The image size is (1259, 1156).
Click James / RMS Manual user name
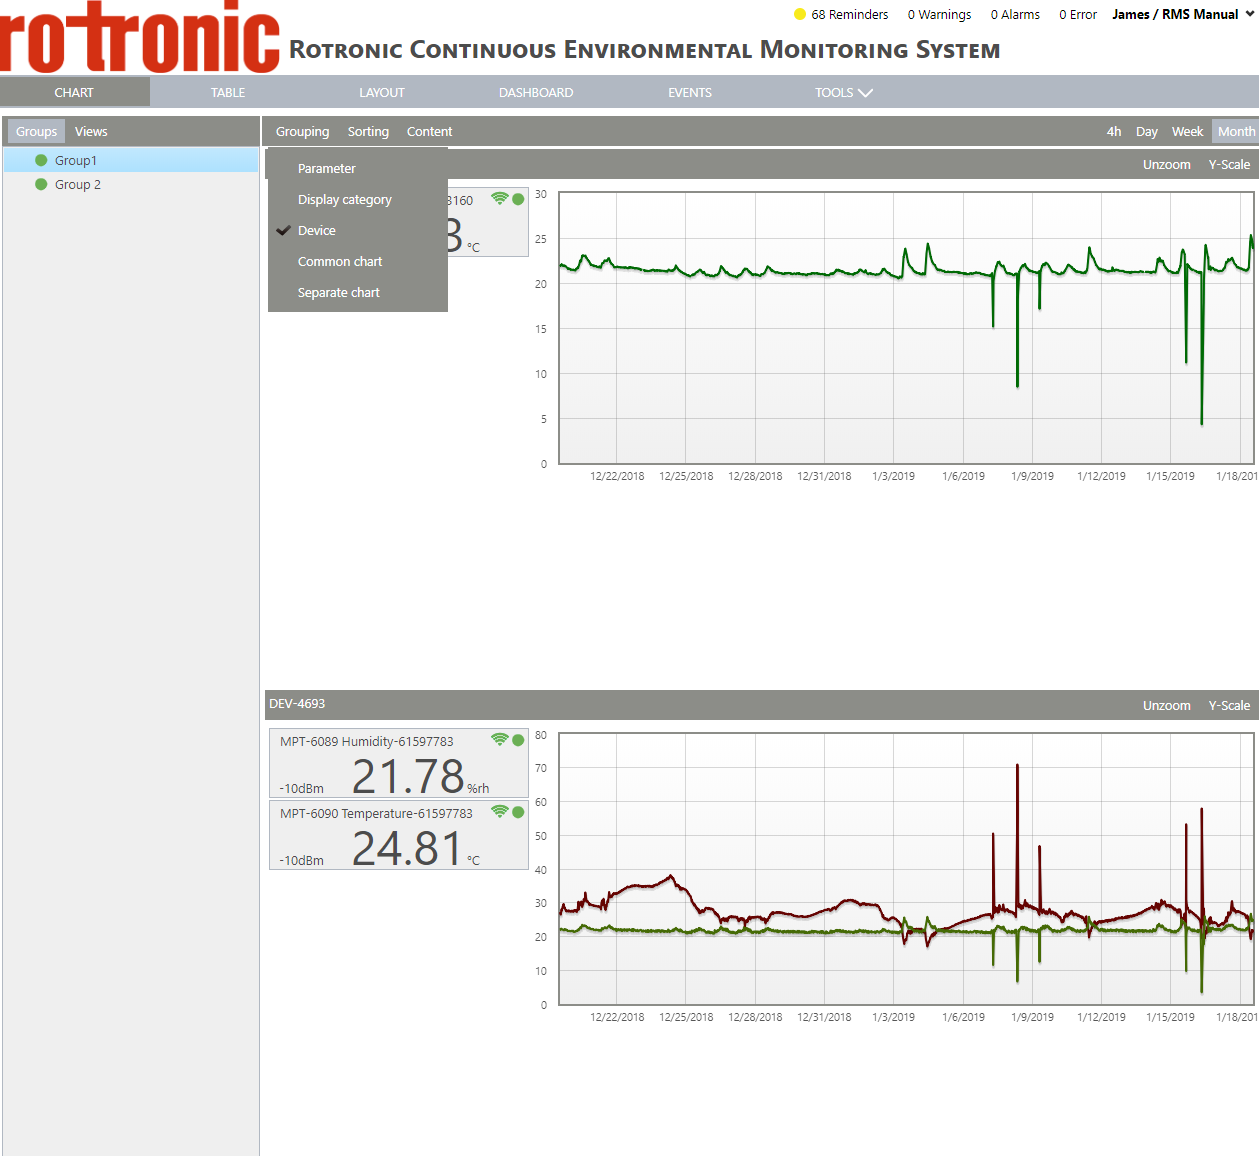coord(1175,14)
